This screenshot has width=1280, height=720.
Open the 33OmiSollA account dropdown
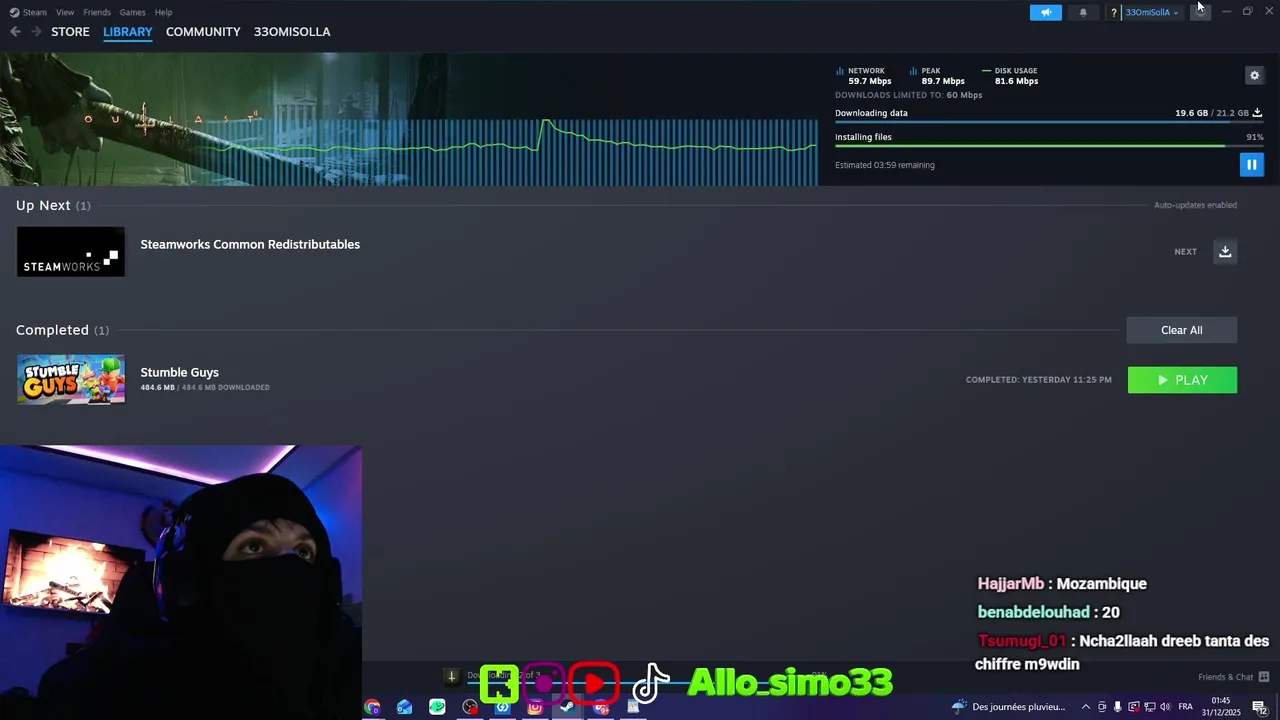[1151, 12]
